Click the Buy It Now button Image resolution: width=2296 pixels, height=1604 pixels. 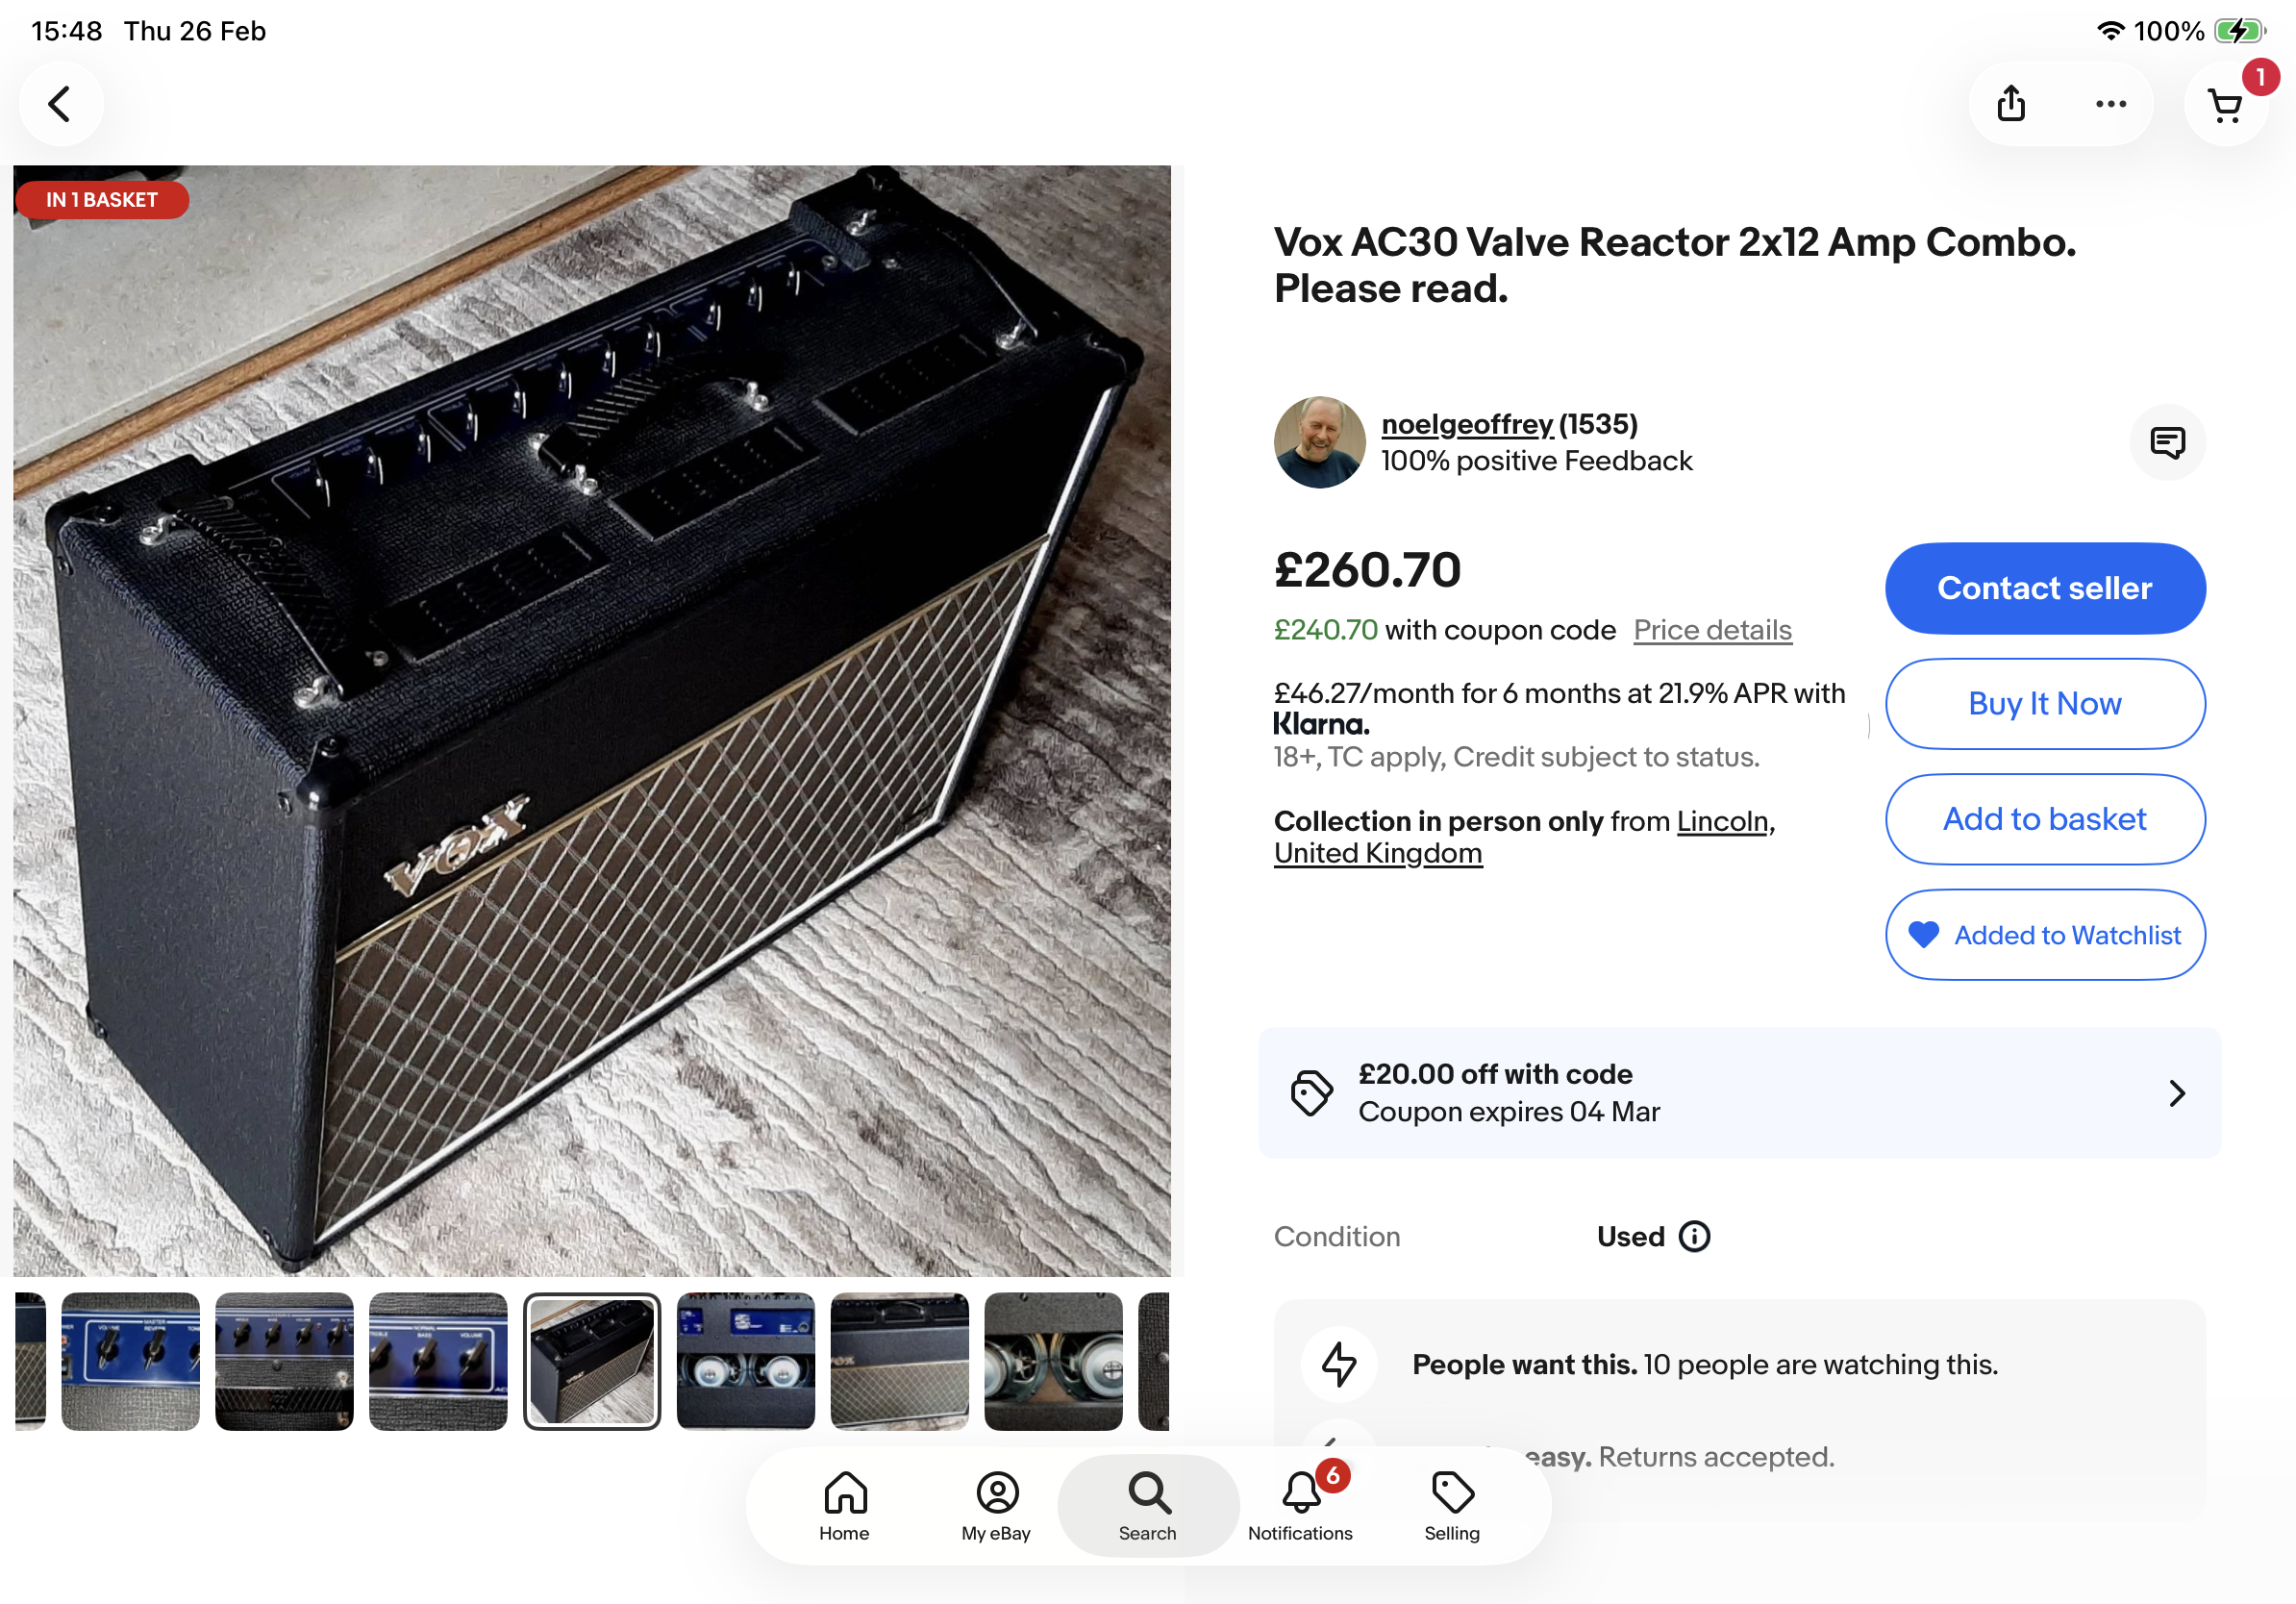[x=2045, y=704]
